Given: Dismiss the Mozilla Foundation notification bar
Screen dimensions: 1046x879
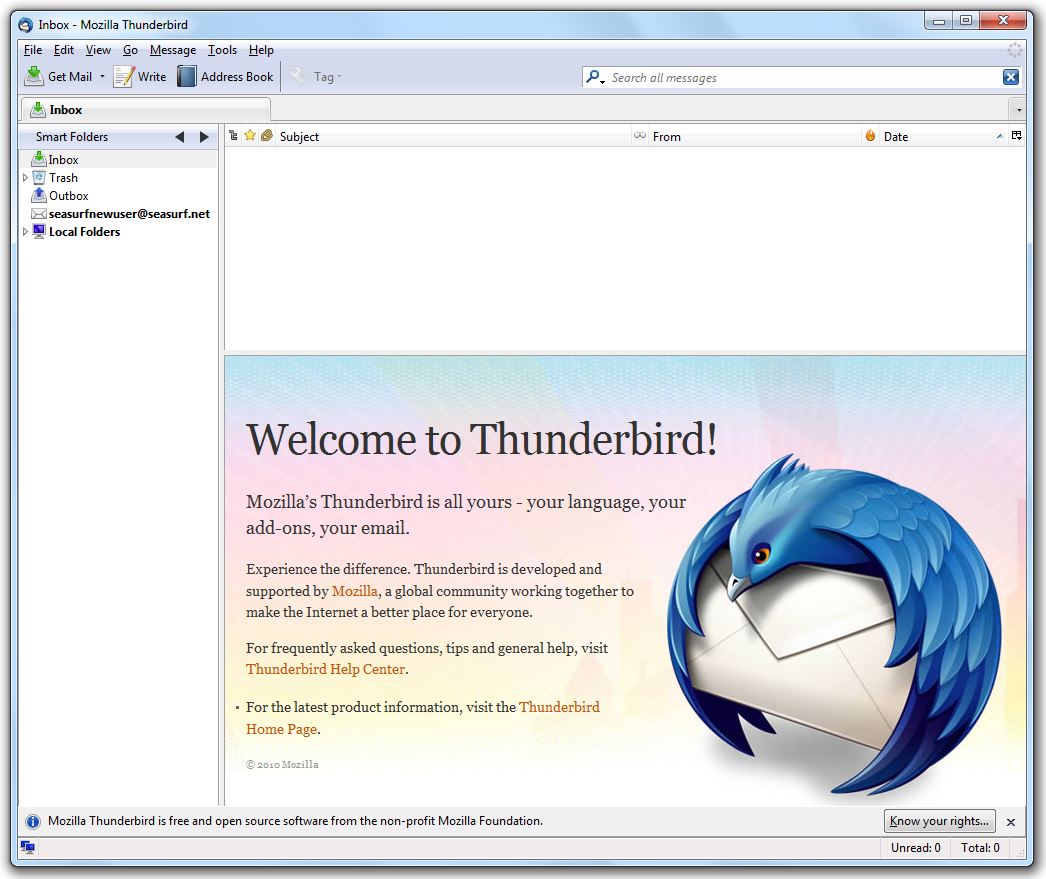Looking at the screenshot, I should pyautogui.click(x=1011, y=822).
